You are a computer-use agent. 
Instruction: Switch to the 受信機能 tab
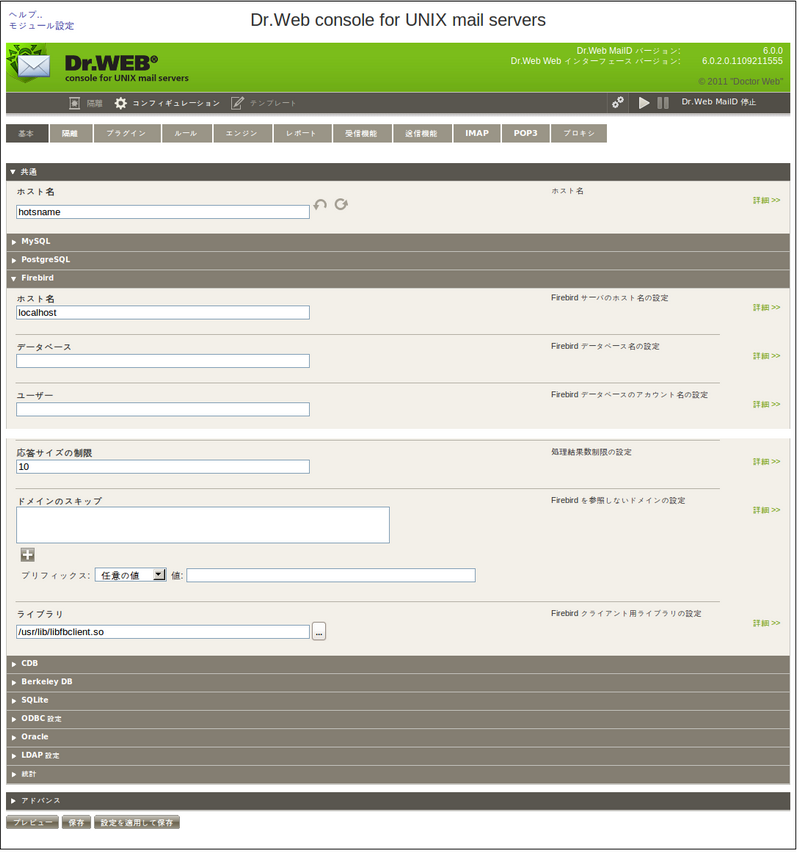(x=363, y=134)
